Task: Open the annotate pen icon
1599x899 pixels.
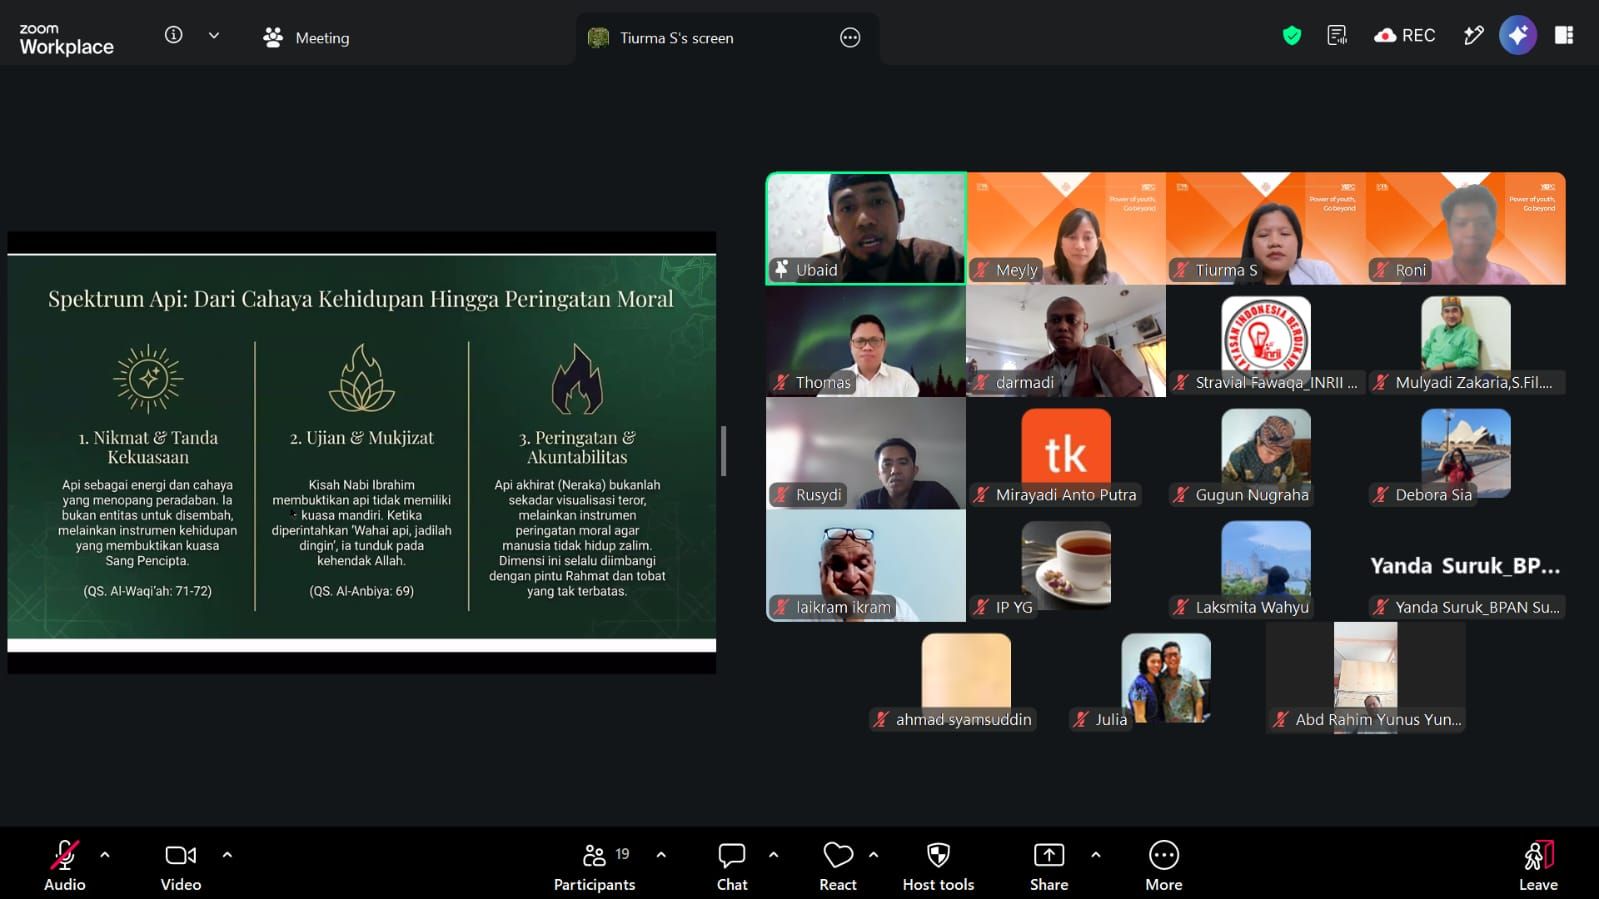Action: (1473, 36)
